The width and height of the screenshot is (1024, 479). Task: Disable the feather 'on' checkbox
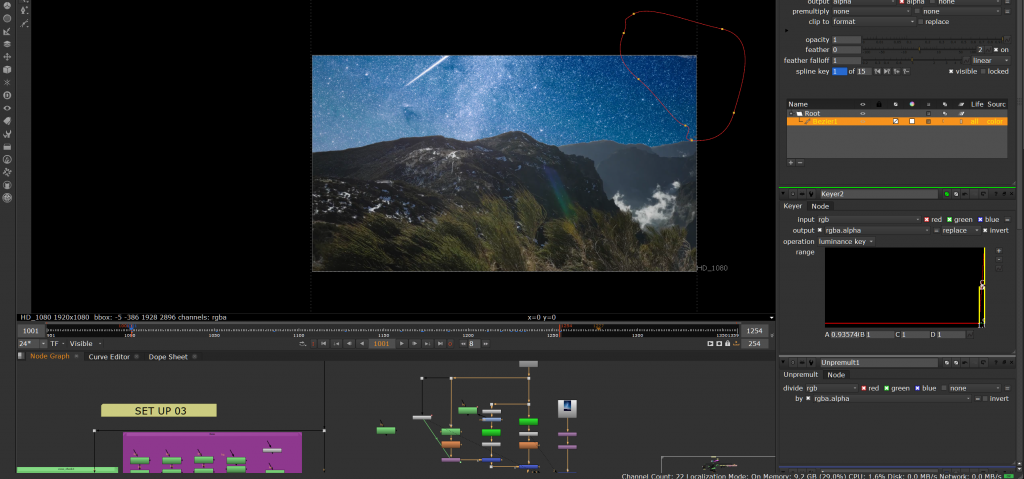click(x=996, y=50)
